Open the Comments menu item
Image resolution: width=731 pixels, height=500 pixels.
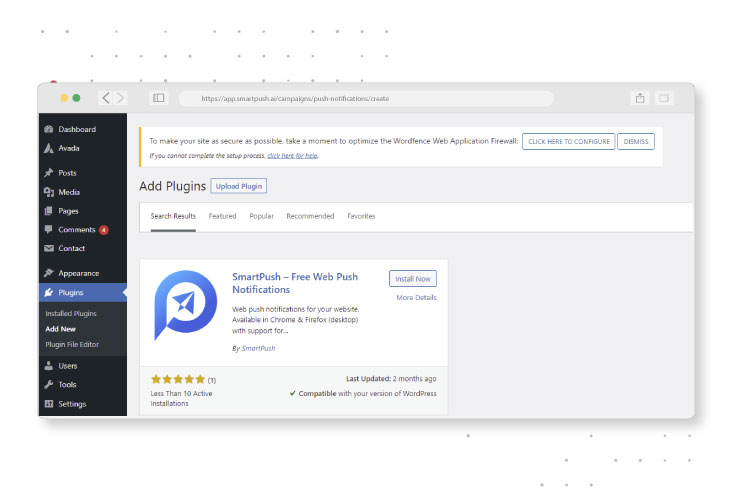click(x=83, y=230)
